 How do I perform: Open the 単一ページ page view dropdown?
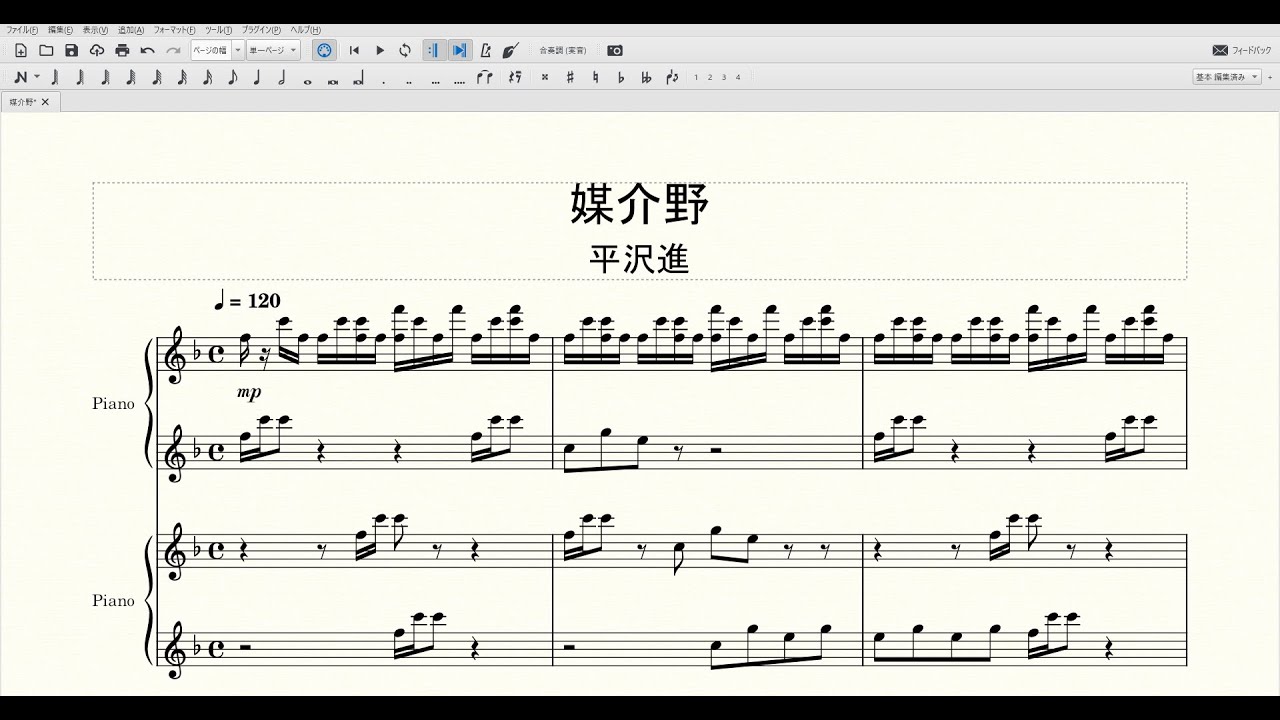click(x=273, y=50)
